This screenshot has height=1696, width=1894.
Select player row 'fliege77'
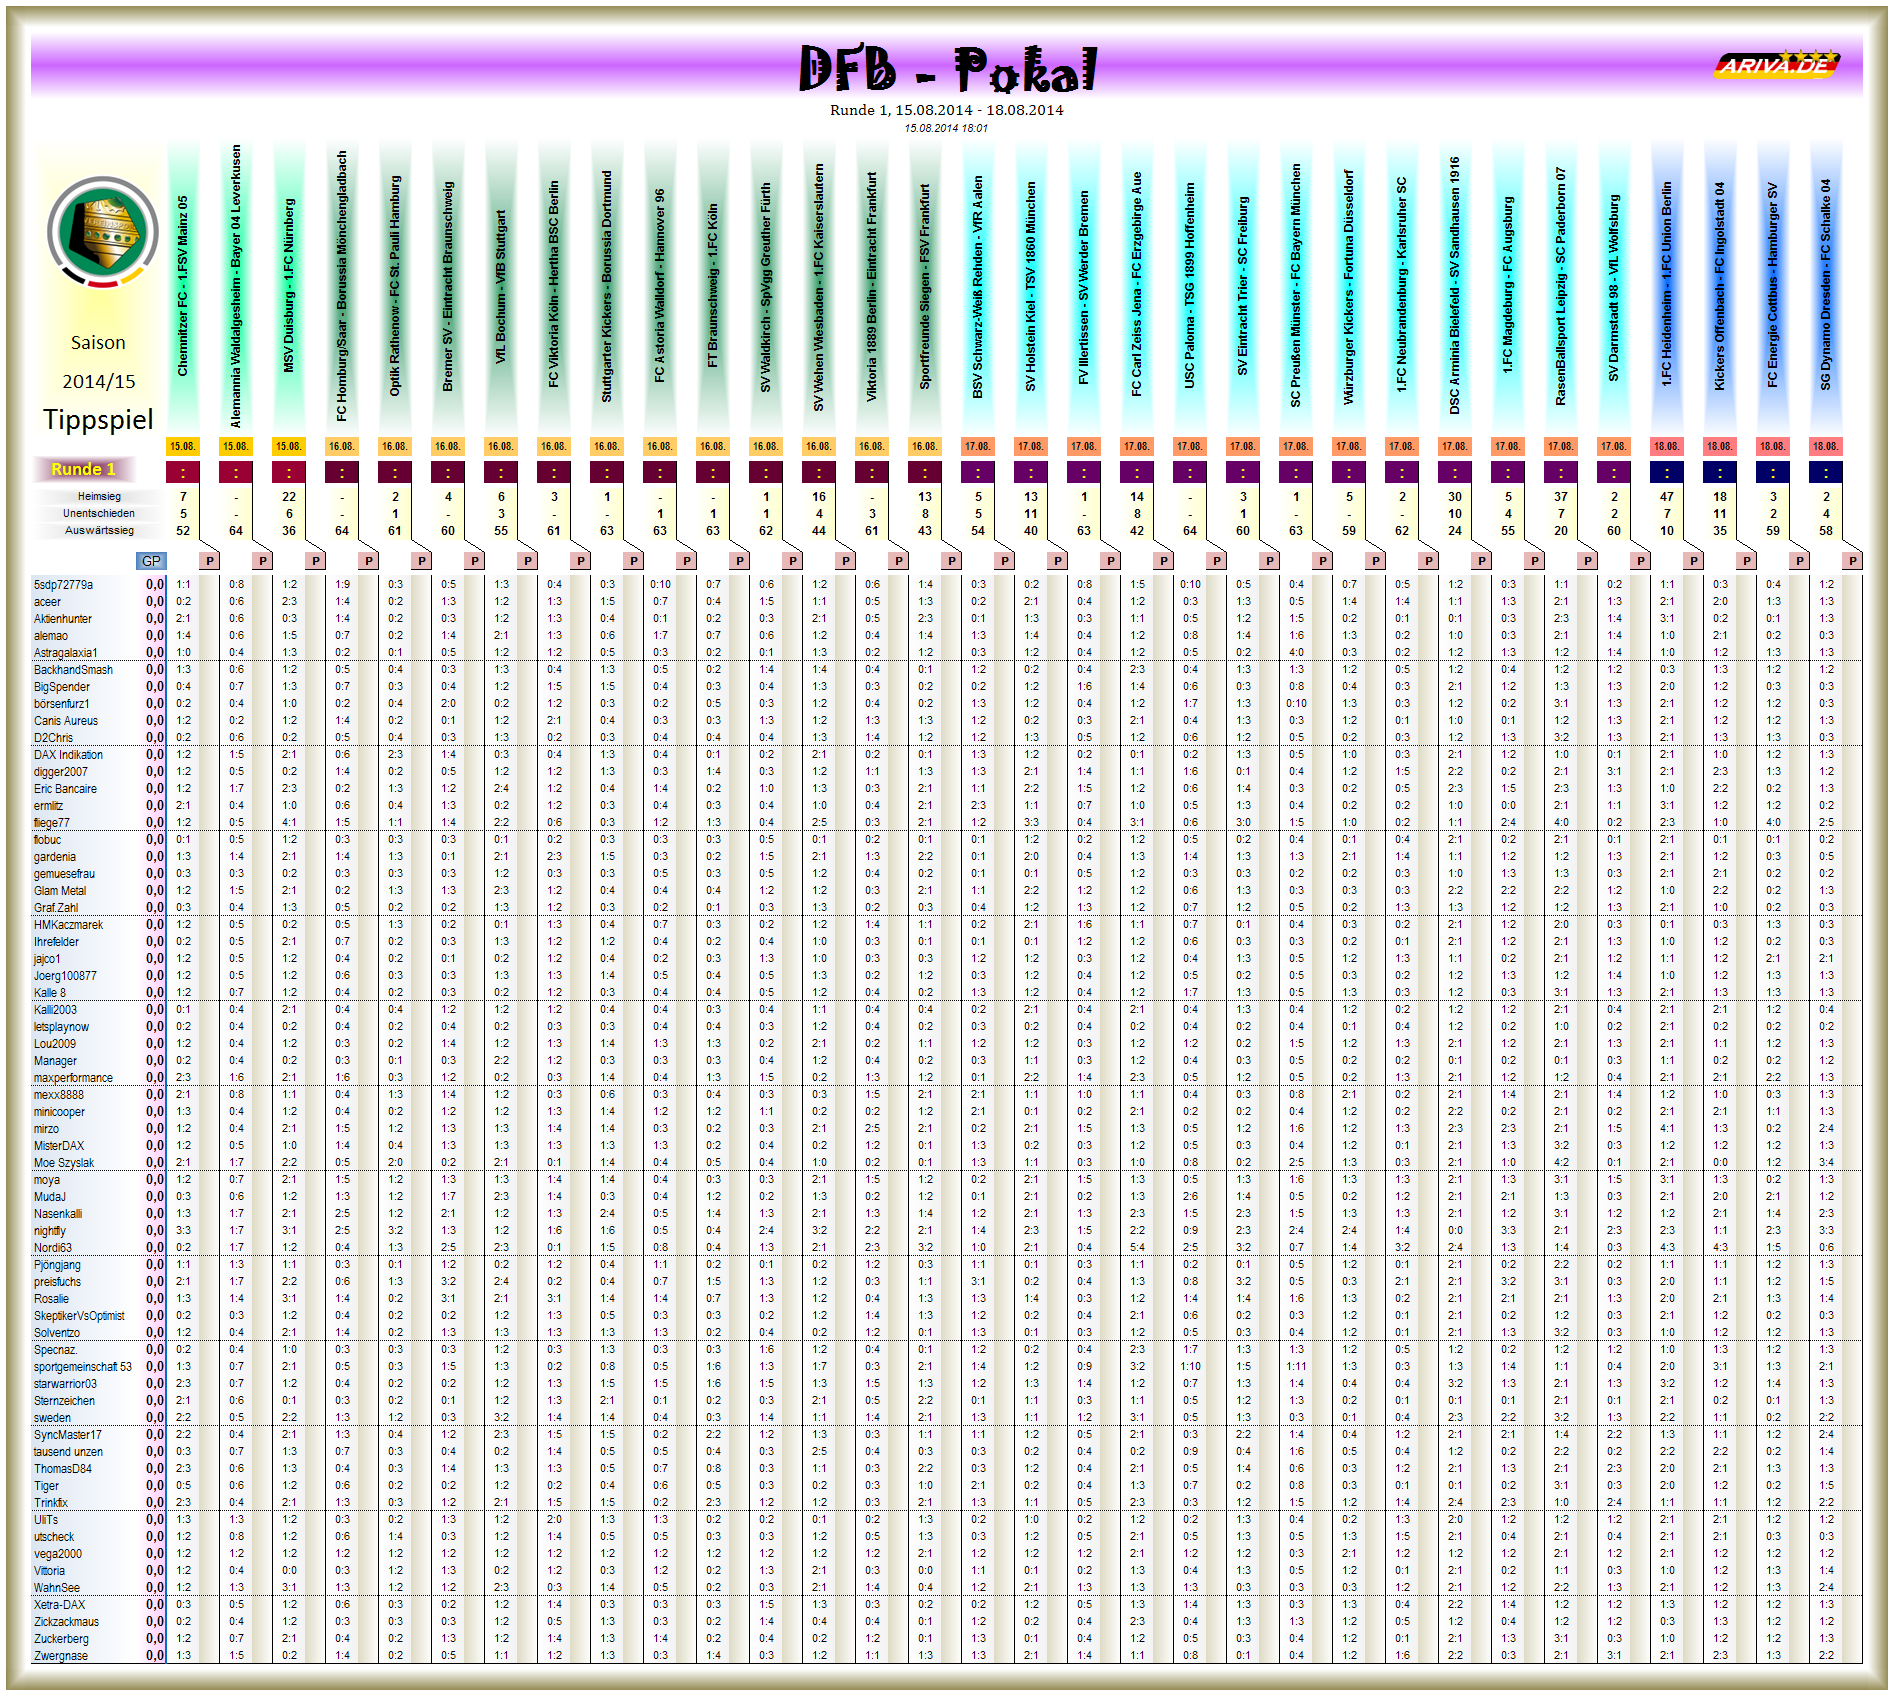pyautogui.click(x=946, y=822)
